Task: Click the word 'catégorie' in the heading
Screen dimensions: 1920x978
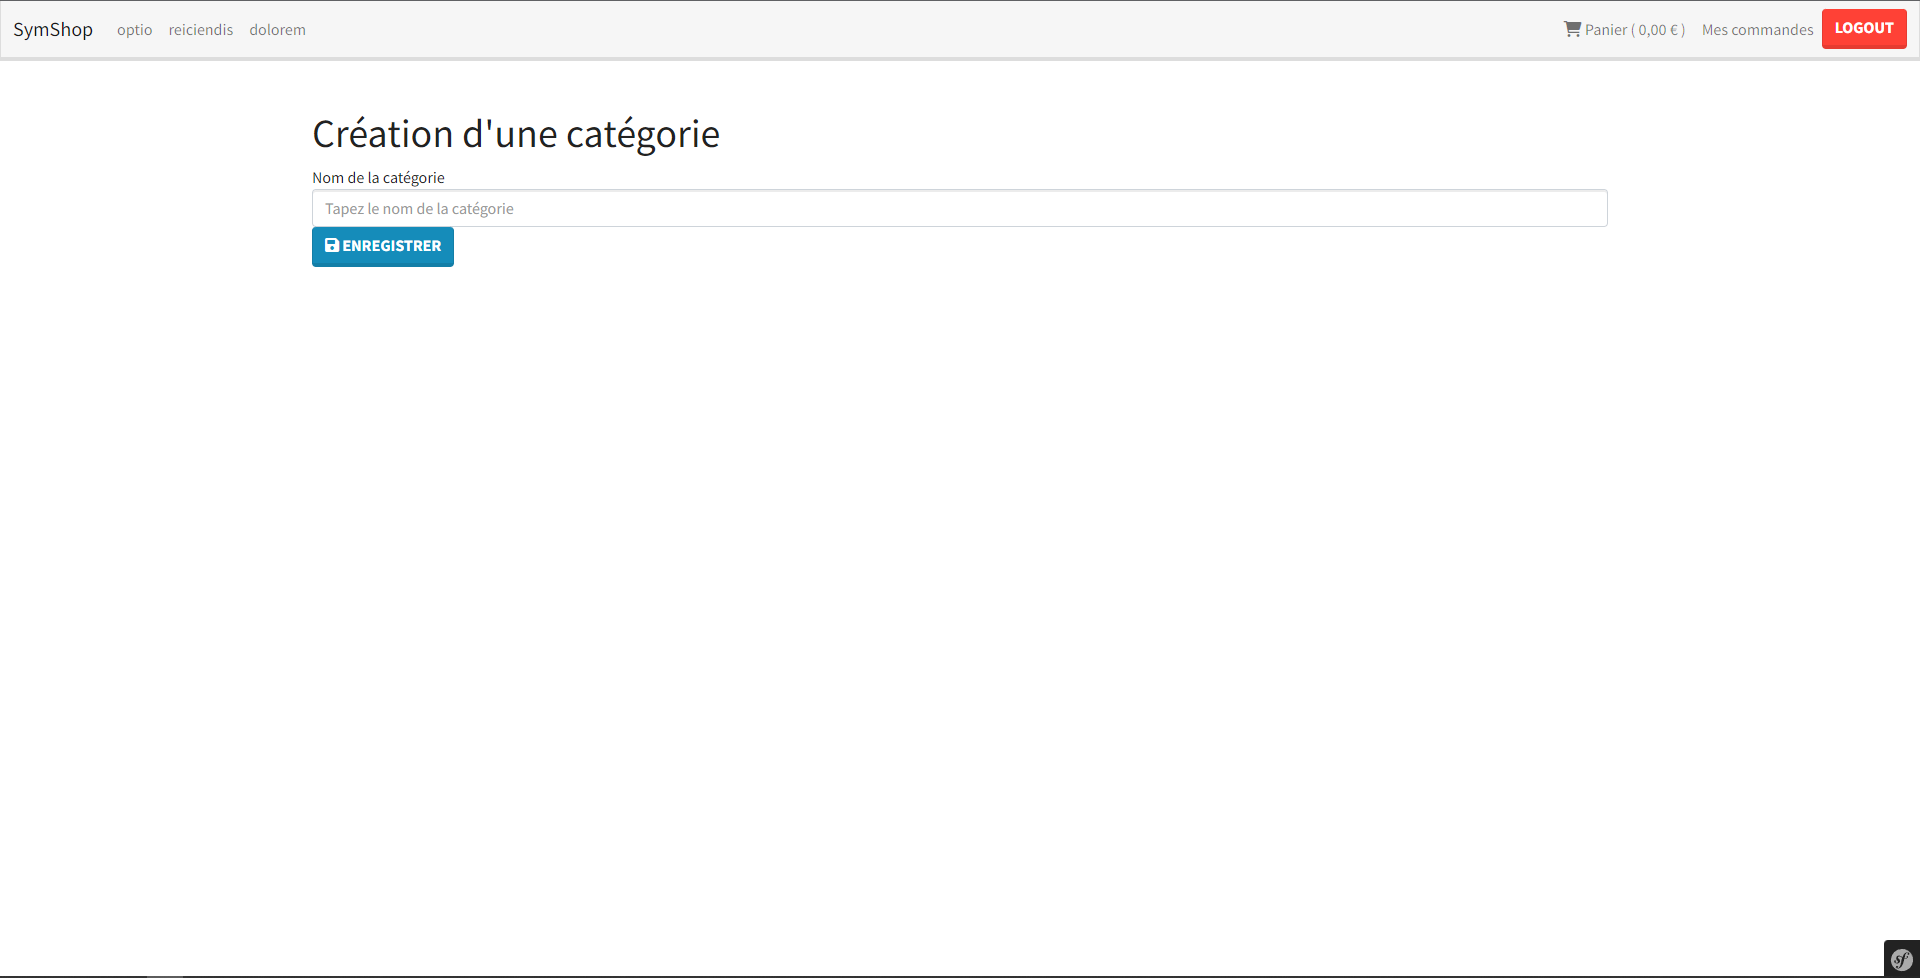Action: coord(643,134)
